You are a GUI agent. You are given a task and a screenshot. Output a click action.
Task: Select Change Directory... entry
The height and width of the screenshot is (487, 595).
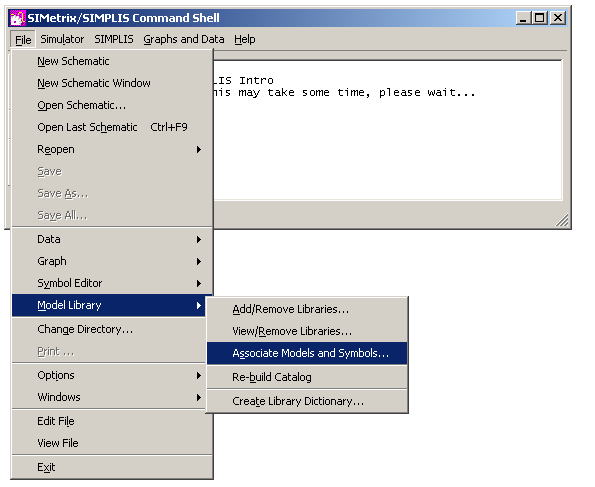(x=110, y=329)
